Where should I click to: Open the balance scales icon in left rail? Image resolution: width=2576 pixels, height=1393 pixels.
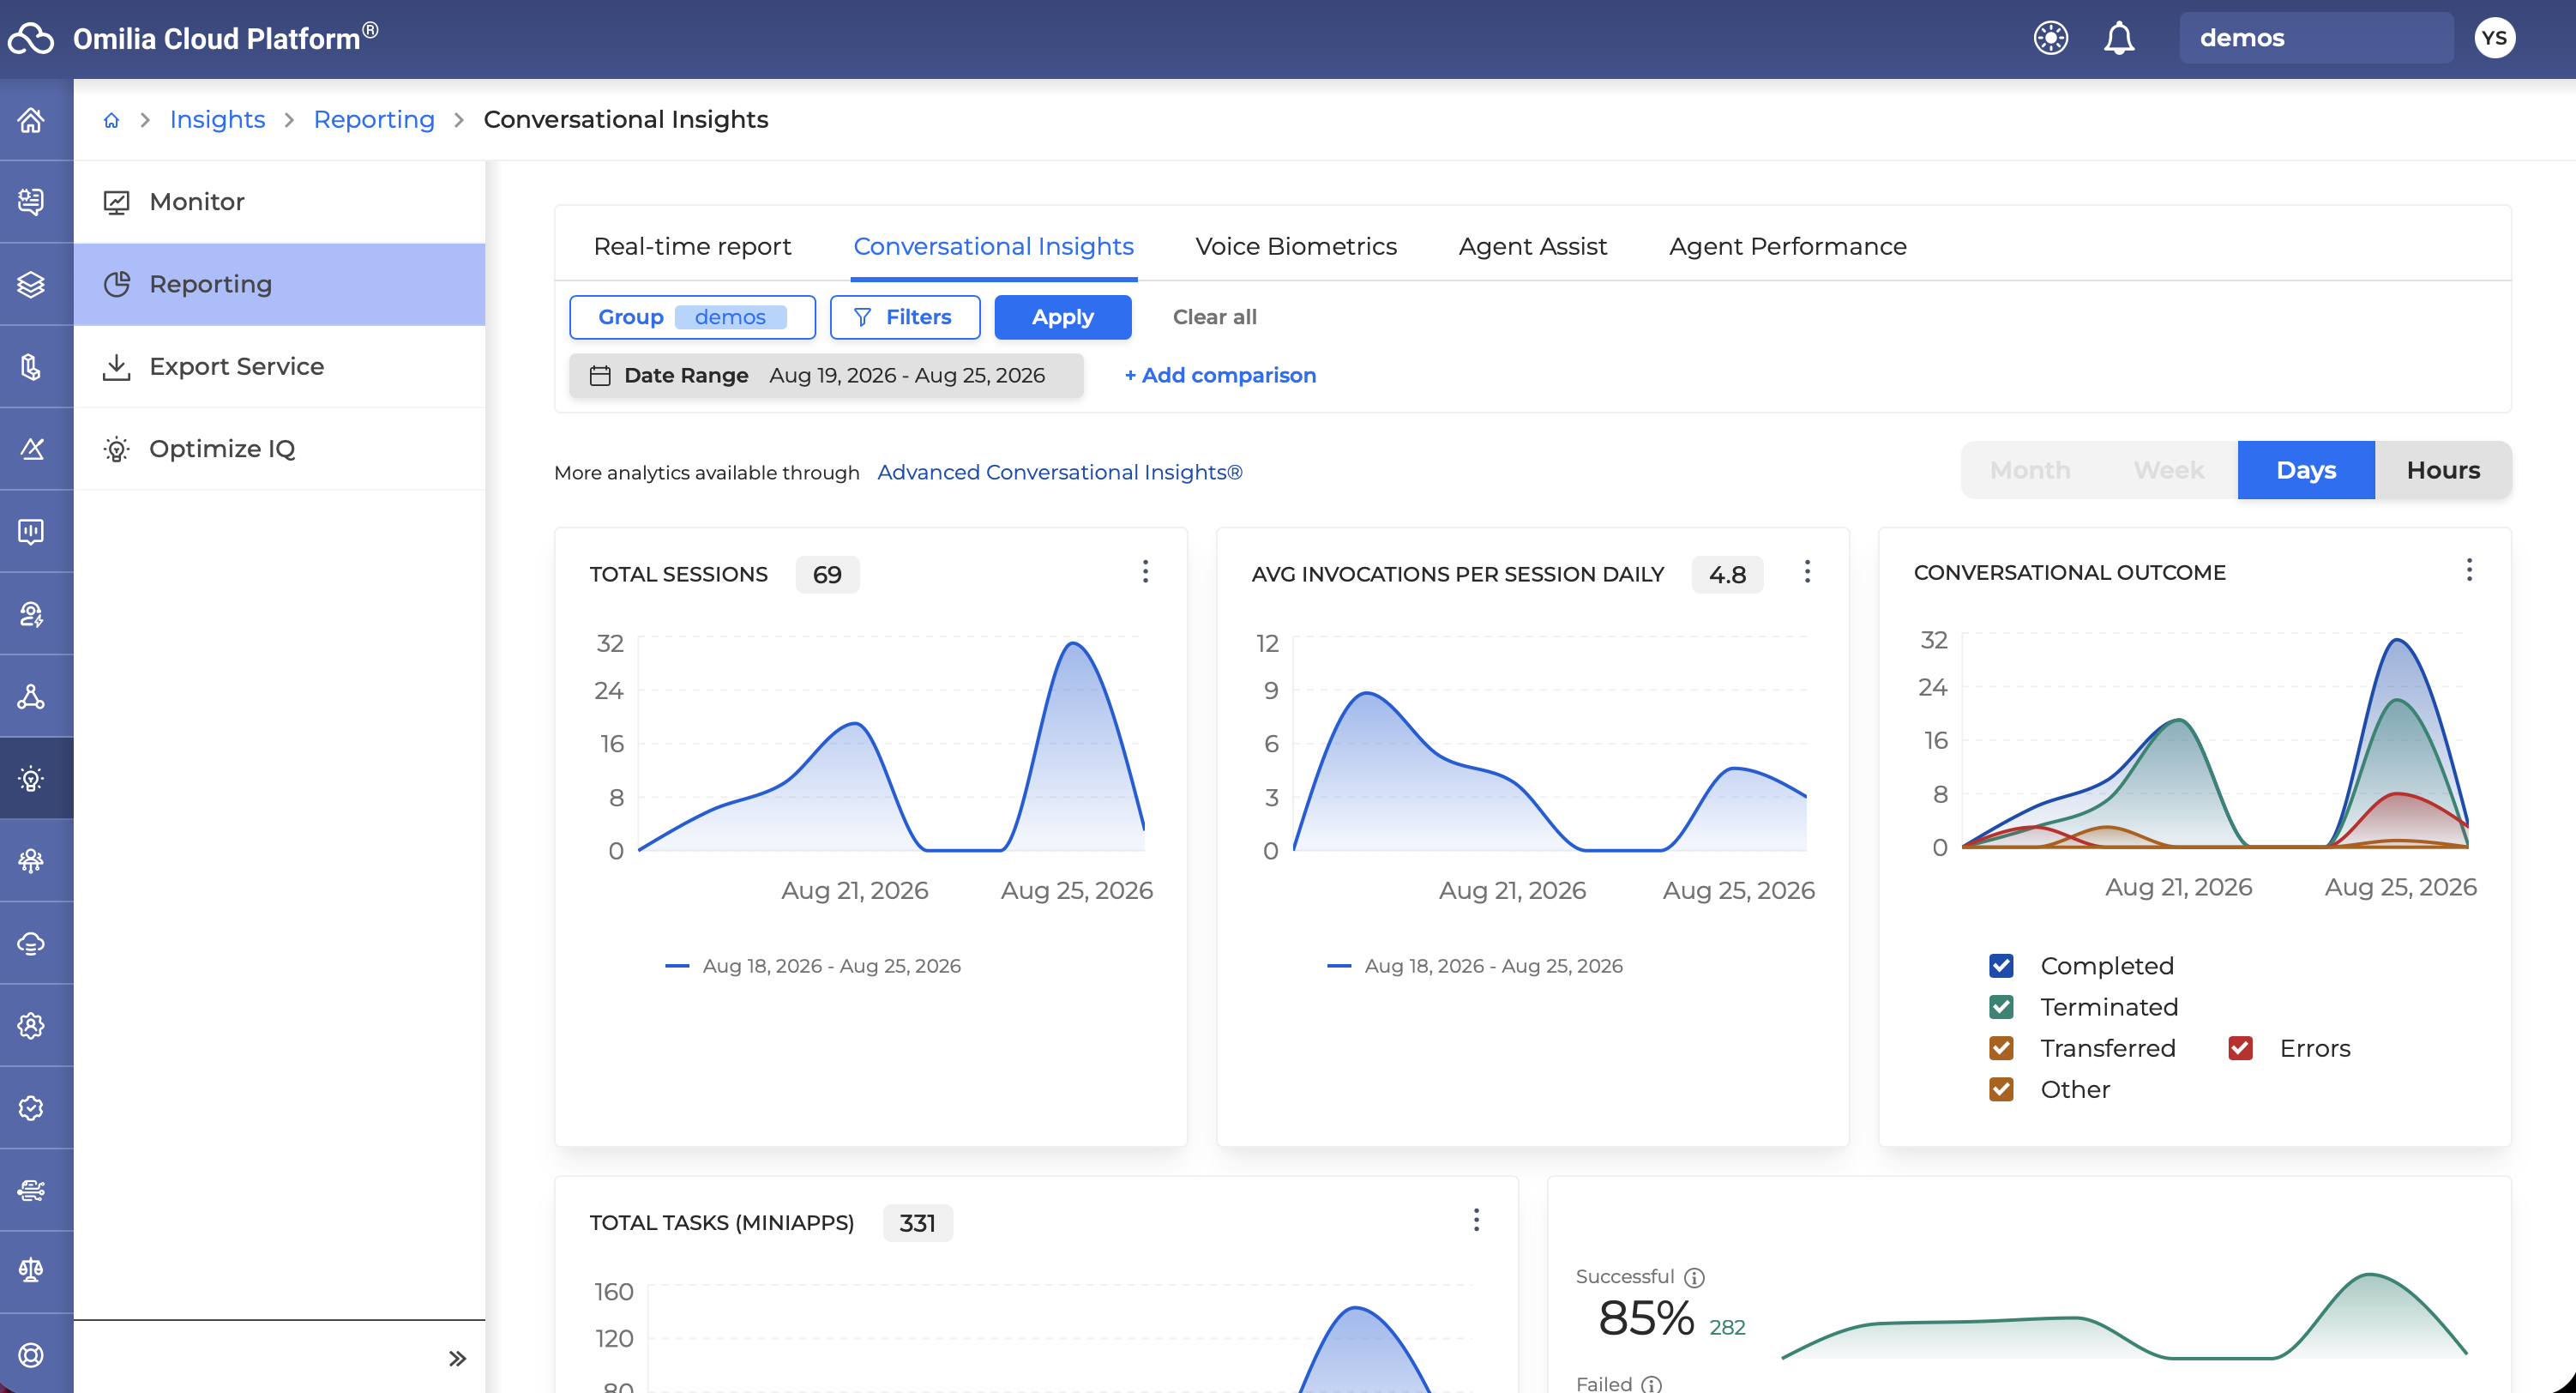point(31,1271)
